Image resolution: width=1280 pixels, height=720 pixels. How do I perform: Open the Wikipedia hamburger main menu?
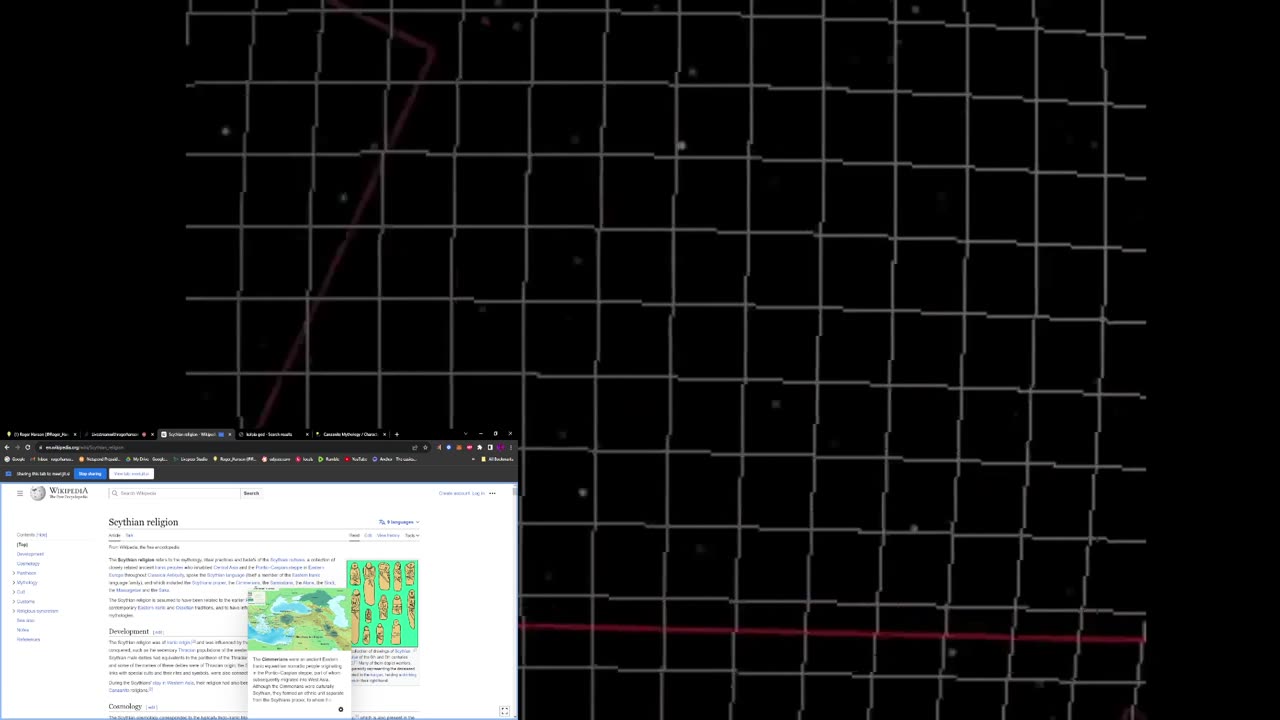tap(20, 493)
